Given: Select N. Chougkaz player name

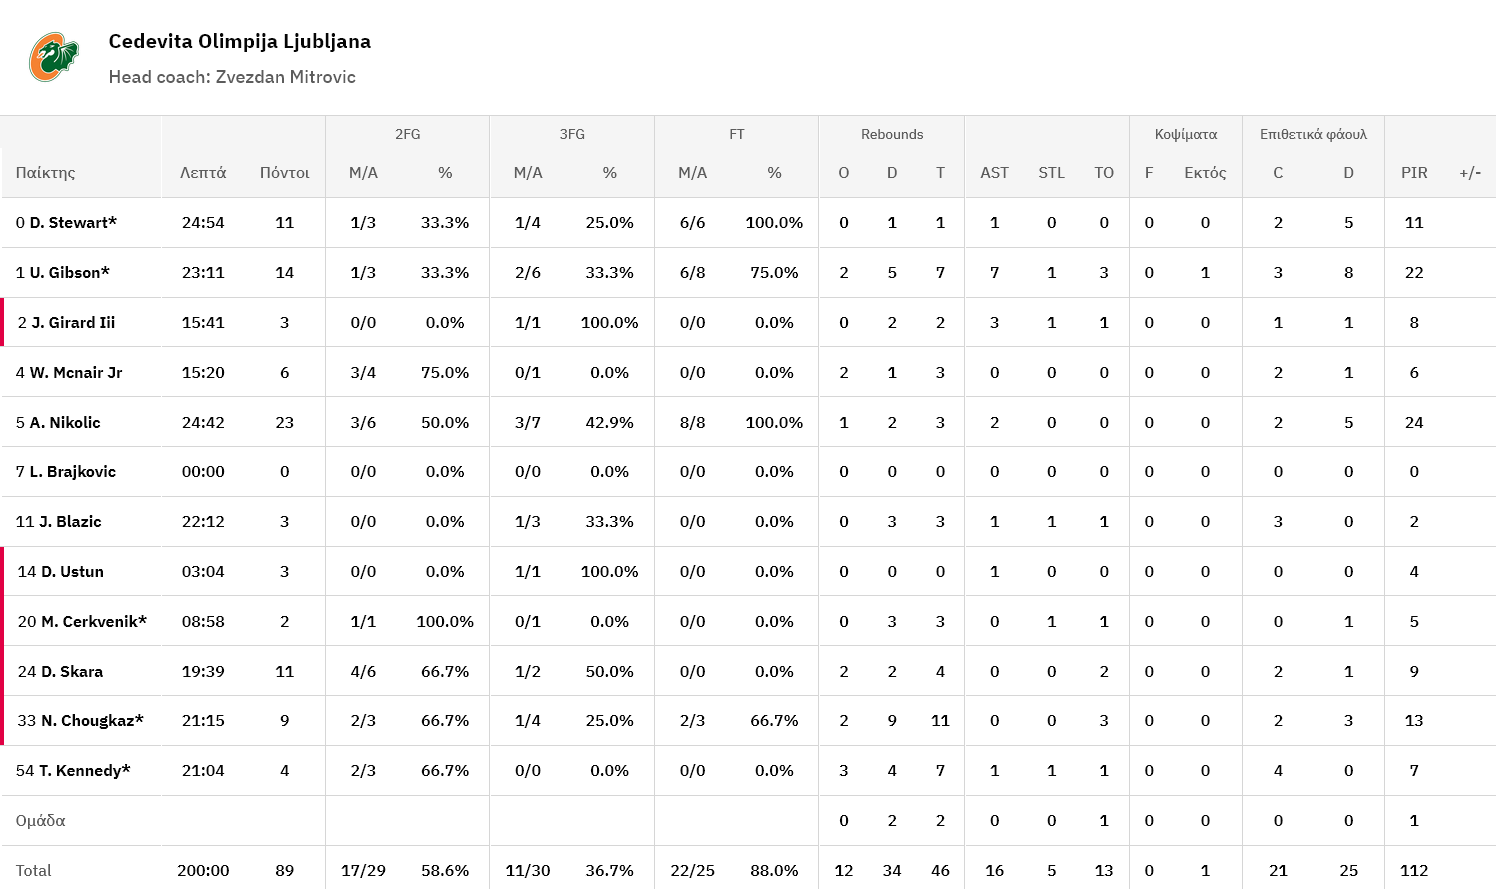Looking at the screenshot, I should (92, 721).
